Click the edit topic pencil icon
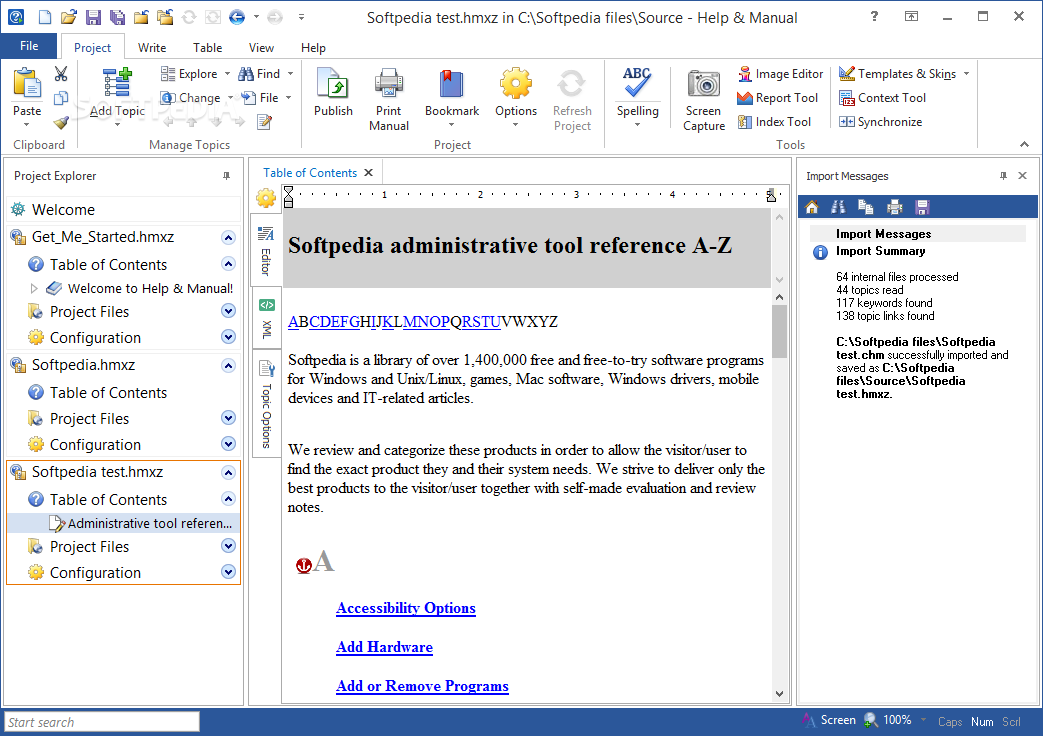The image size is (1043, 736). pos(265,122)
